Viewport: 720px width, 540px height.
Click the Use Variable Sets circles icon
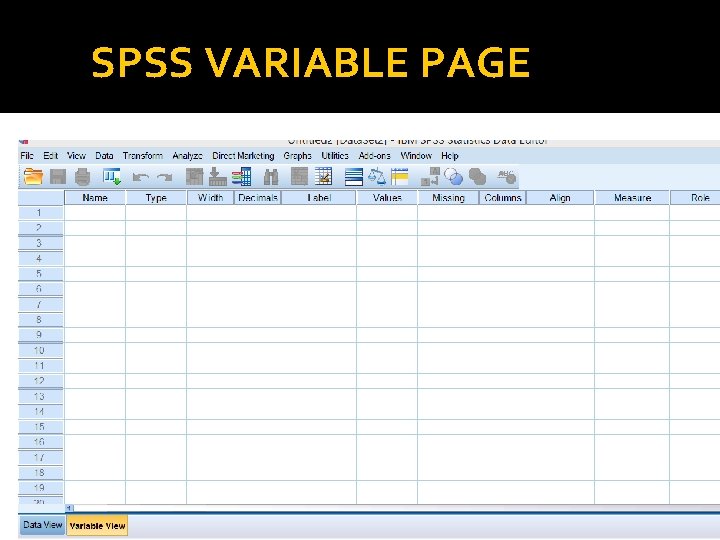[454, 177]
